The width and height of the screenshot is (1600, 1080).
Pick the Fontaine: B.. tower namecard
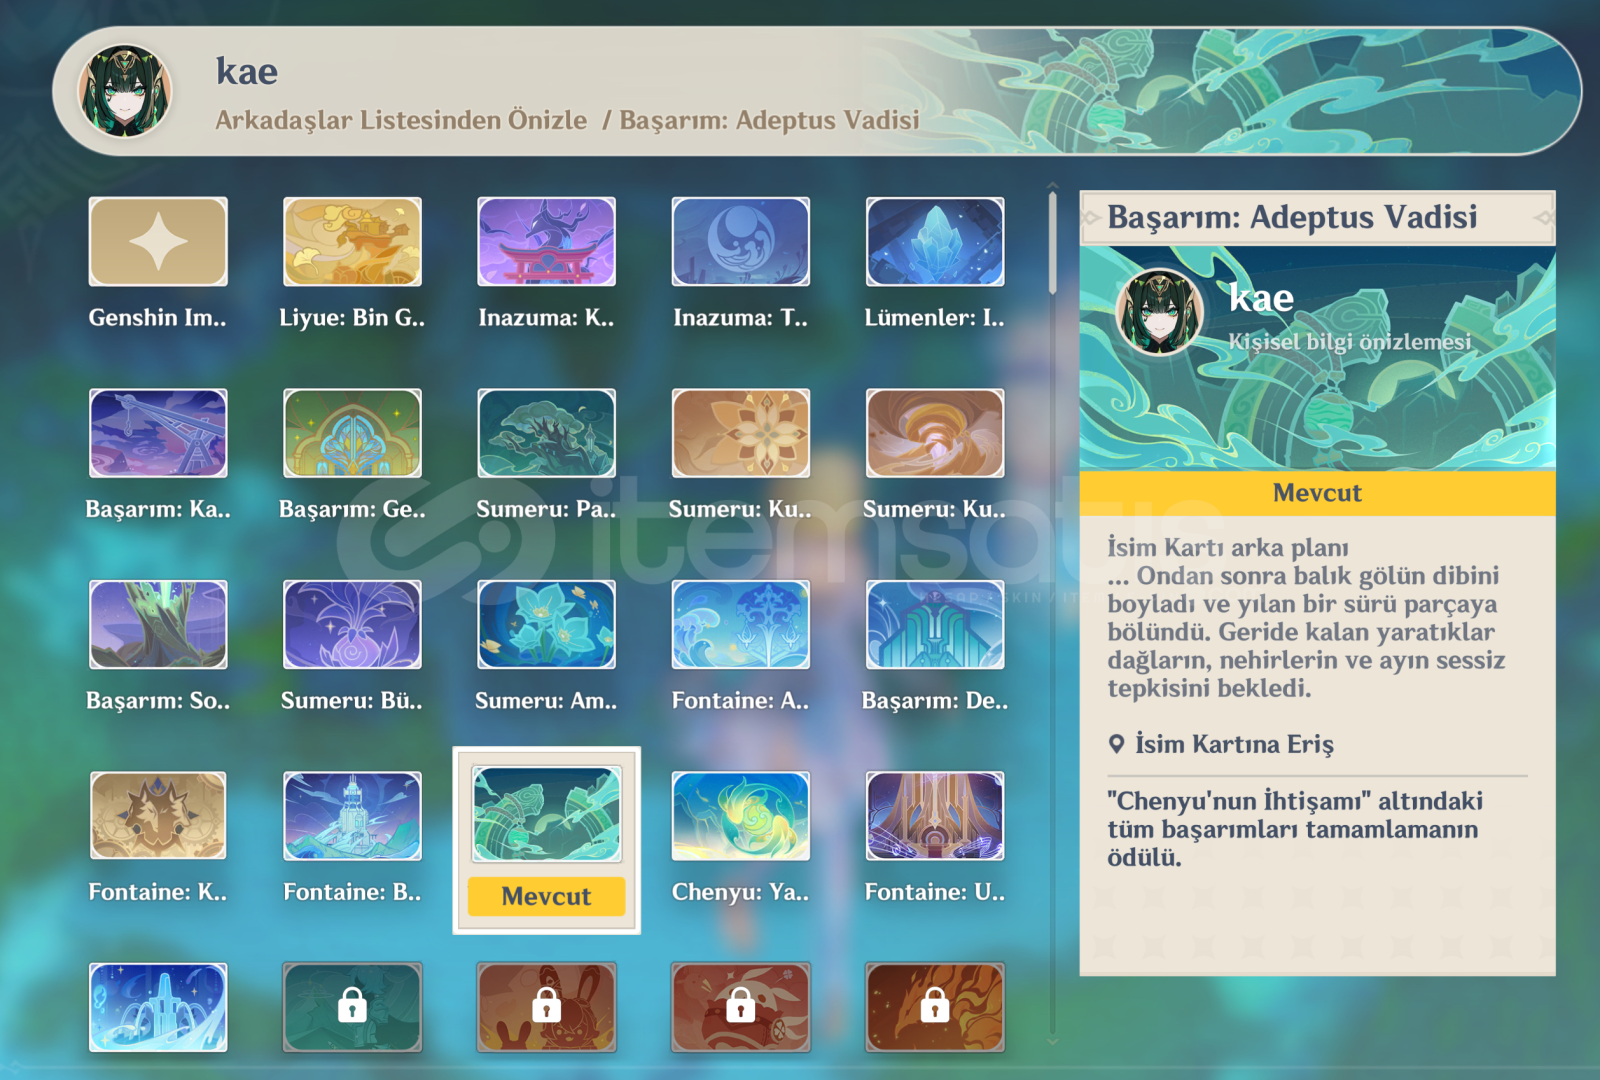click(x=352, y=816)
